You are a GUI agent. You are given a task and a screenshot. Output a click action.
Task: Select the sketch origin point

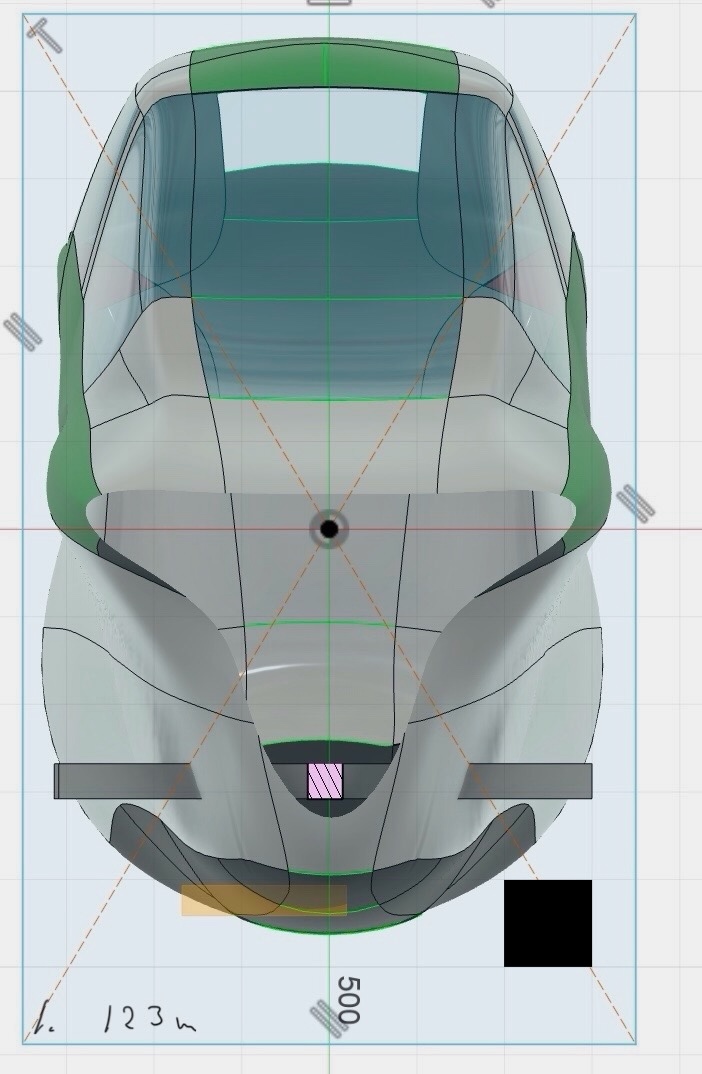(x=329, y=529)
